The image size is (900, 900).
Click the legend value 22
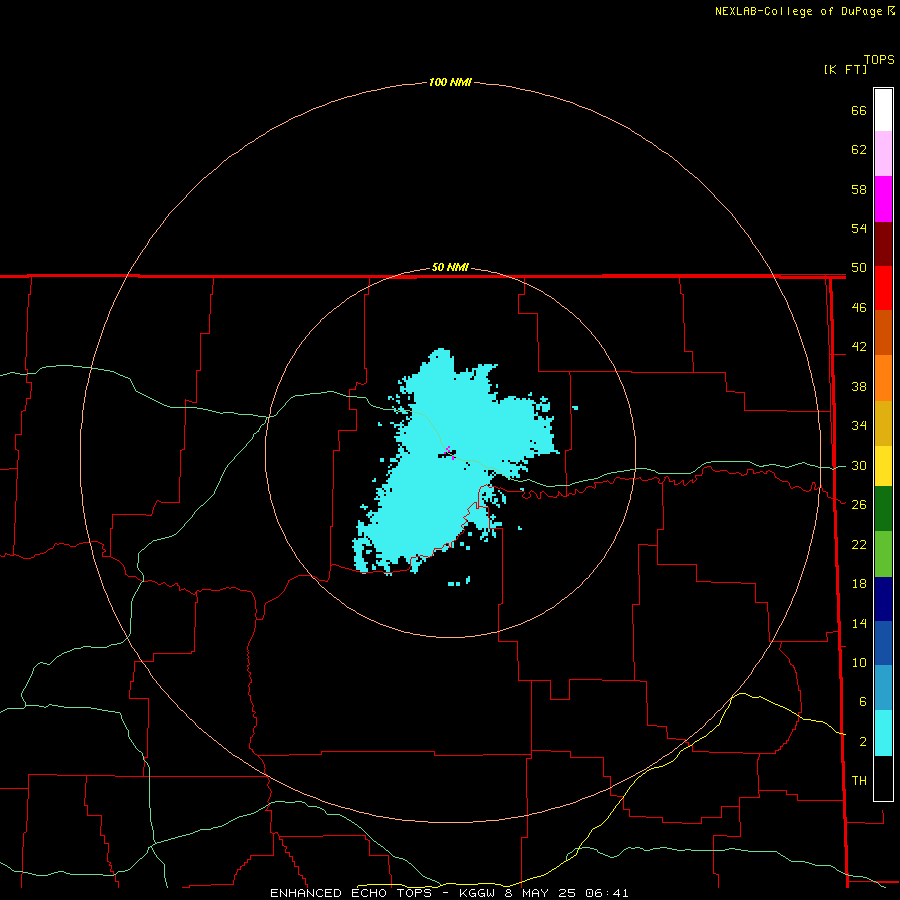(859, 544)
